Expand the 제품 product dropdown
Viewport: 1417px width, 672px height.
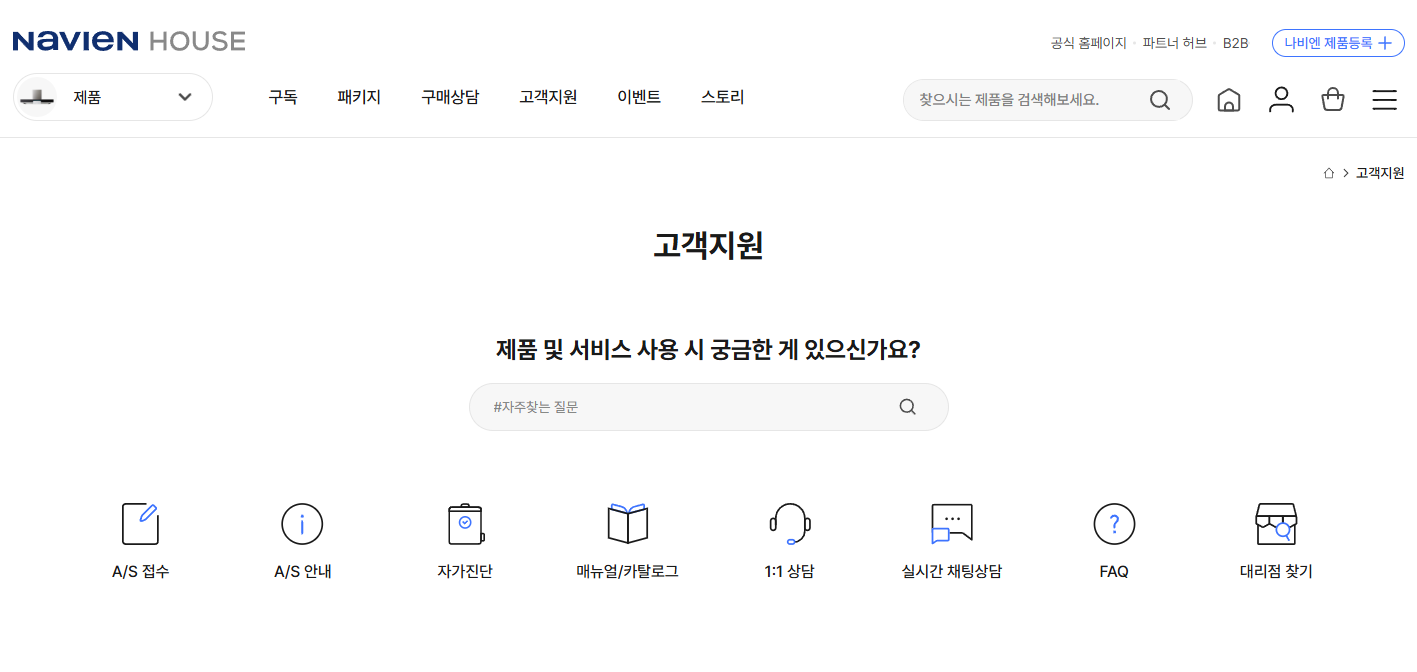click(x=112, y=96)
